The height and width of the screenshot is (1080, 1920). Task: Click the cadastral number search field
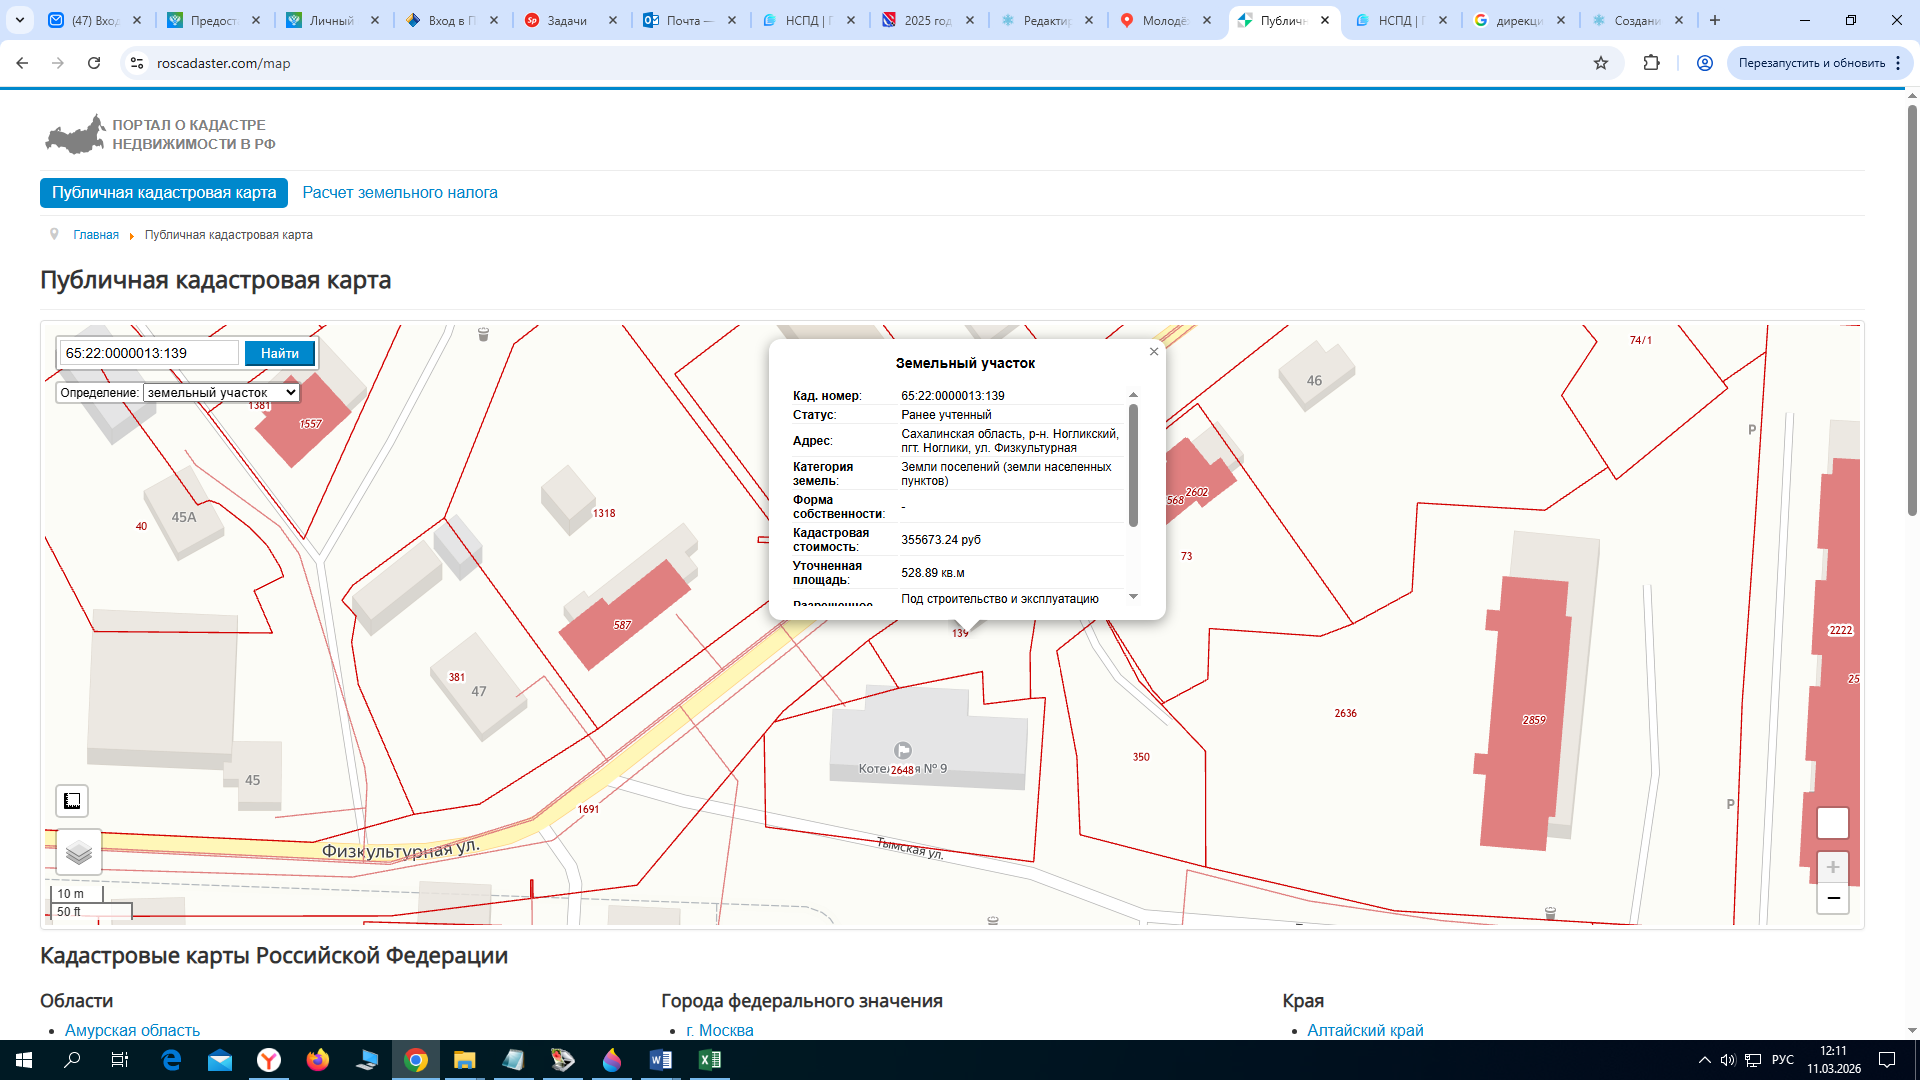[149, 353]
